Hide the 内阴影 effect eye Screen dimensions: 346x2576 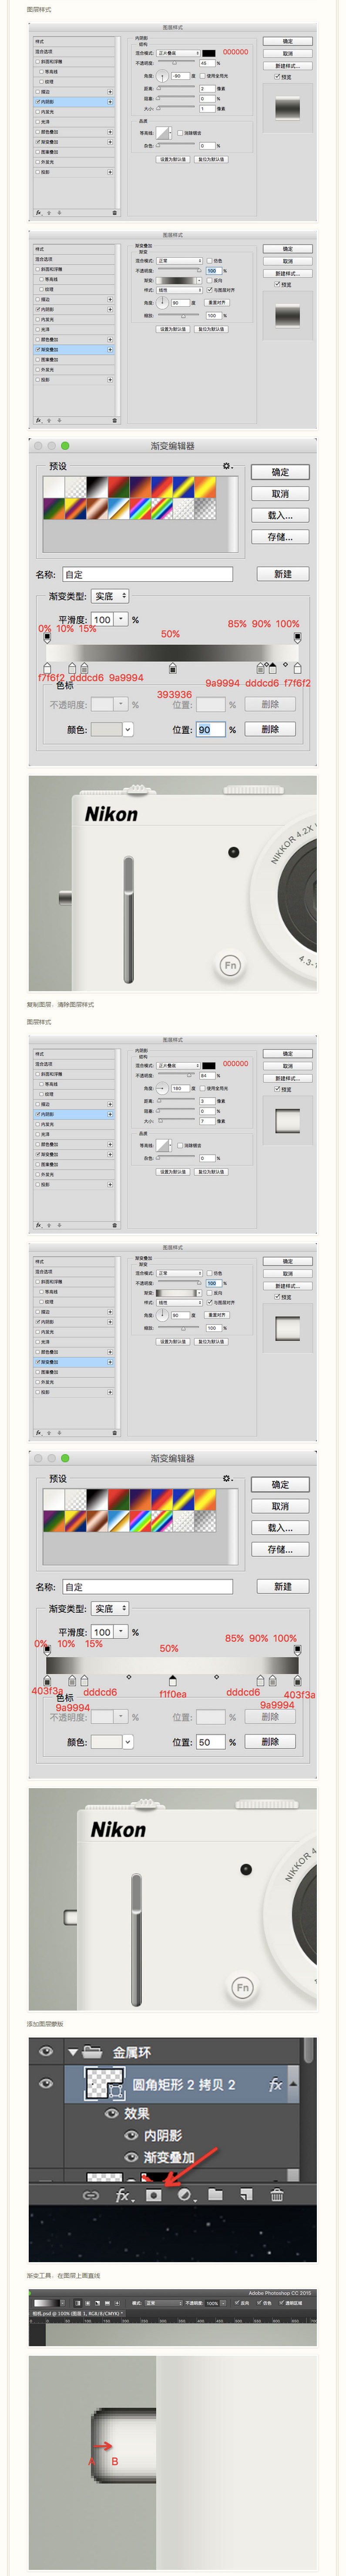(131, 2135)
